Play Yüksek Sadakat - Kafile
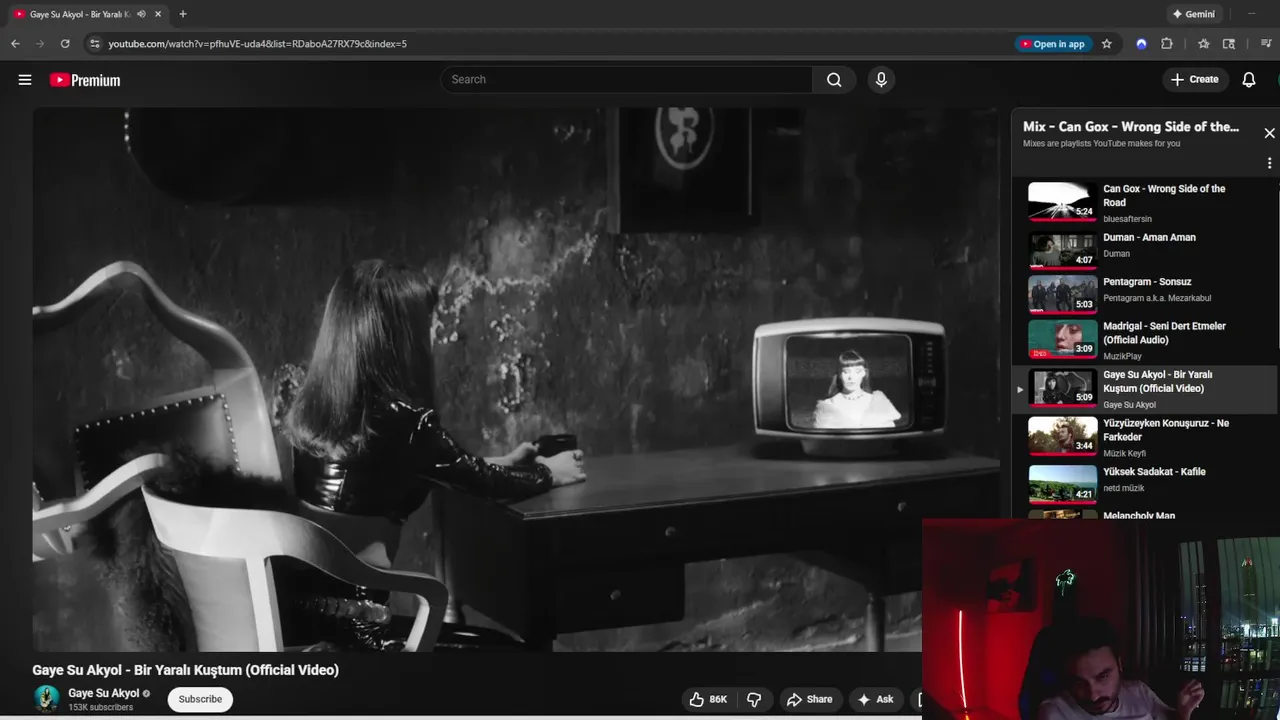The height and width of the screenshot is (720, 1280). point(1154,471)
